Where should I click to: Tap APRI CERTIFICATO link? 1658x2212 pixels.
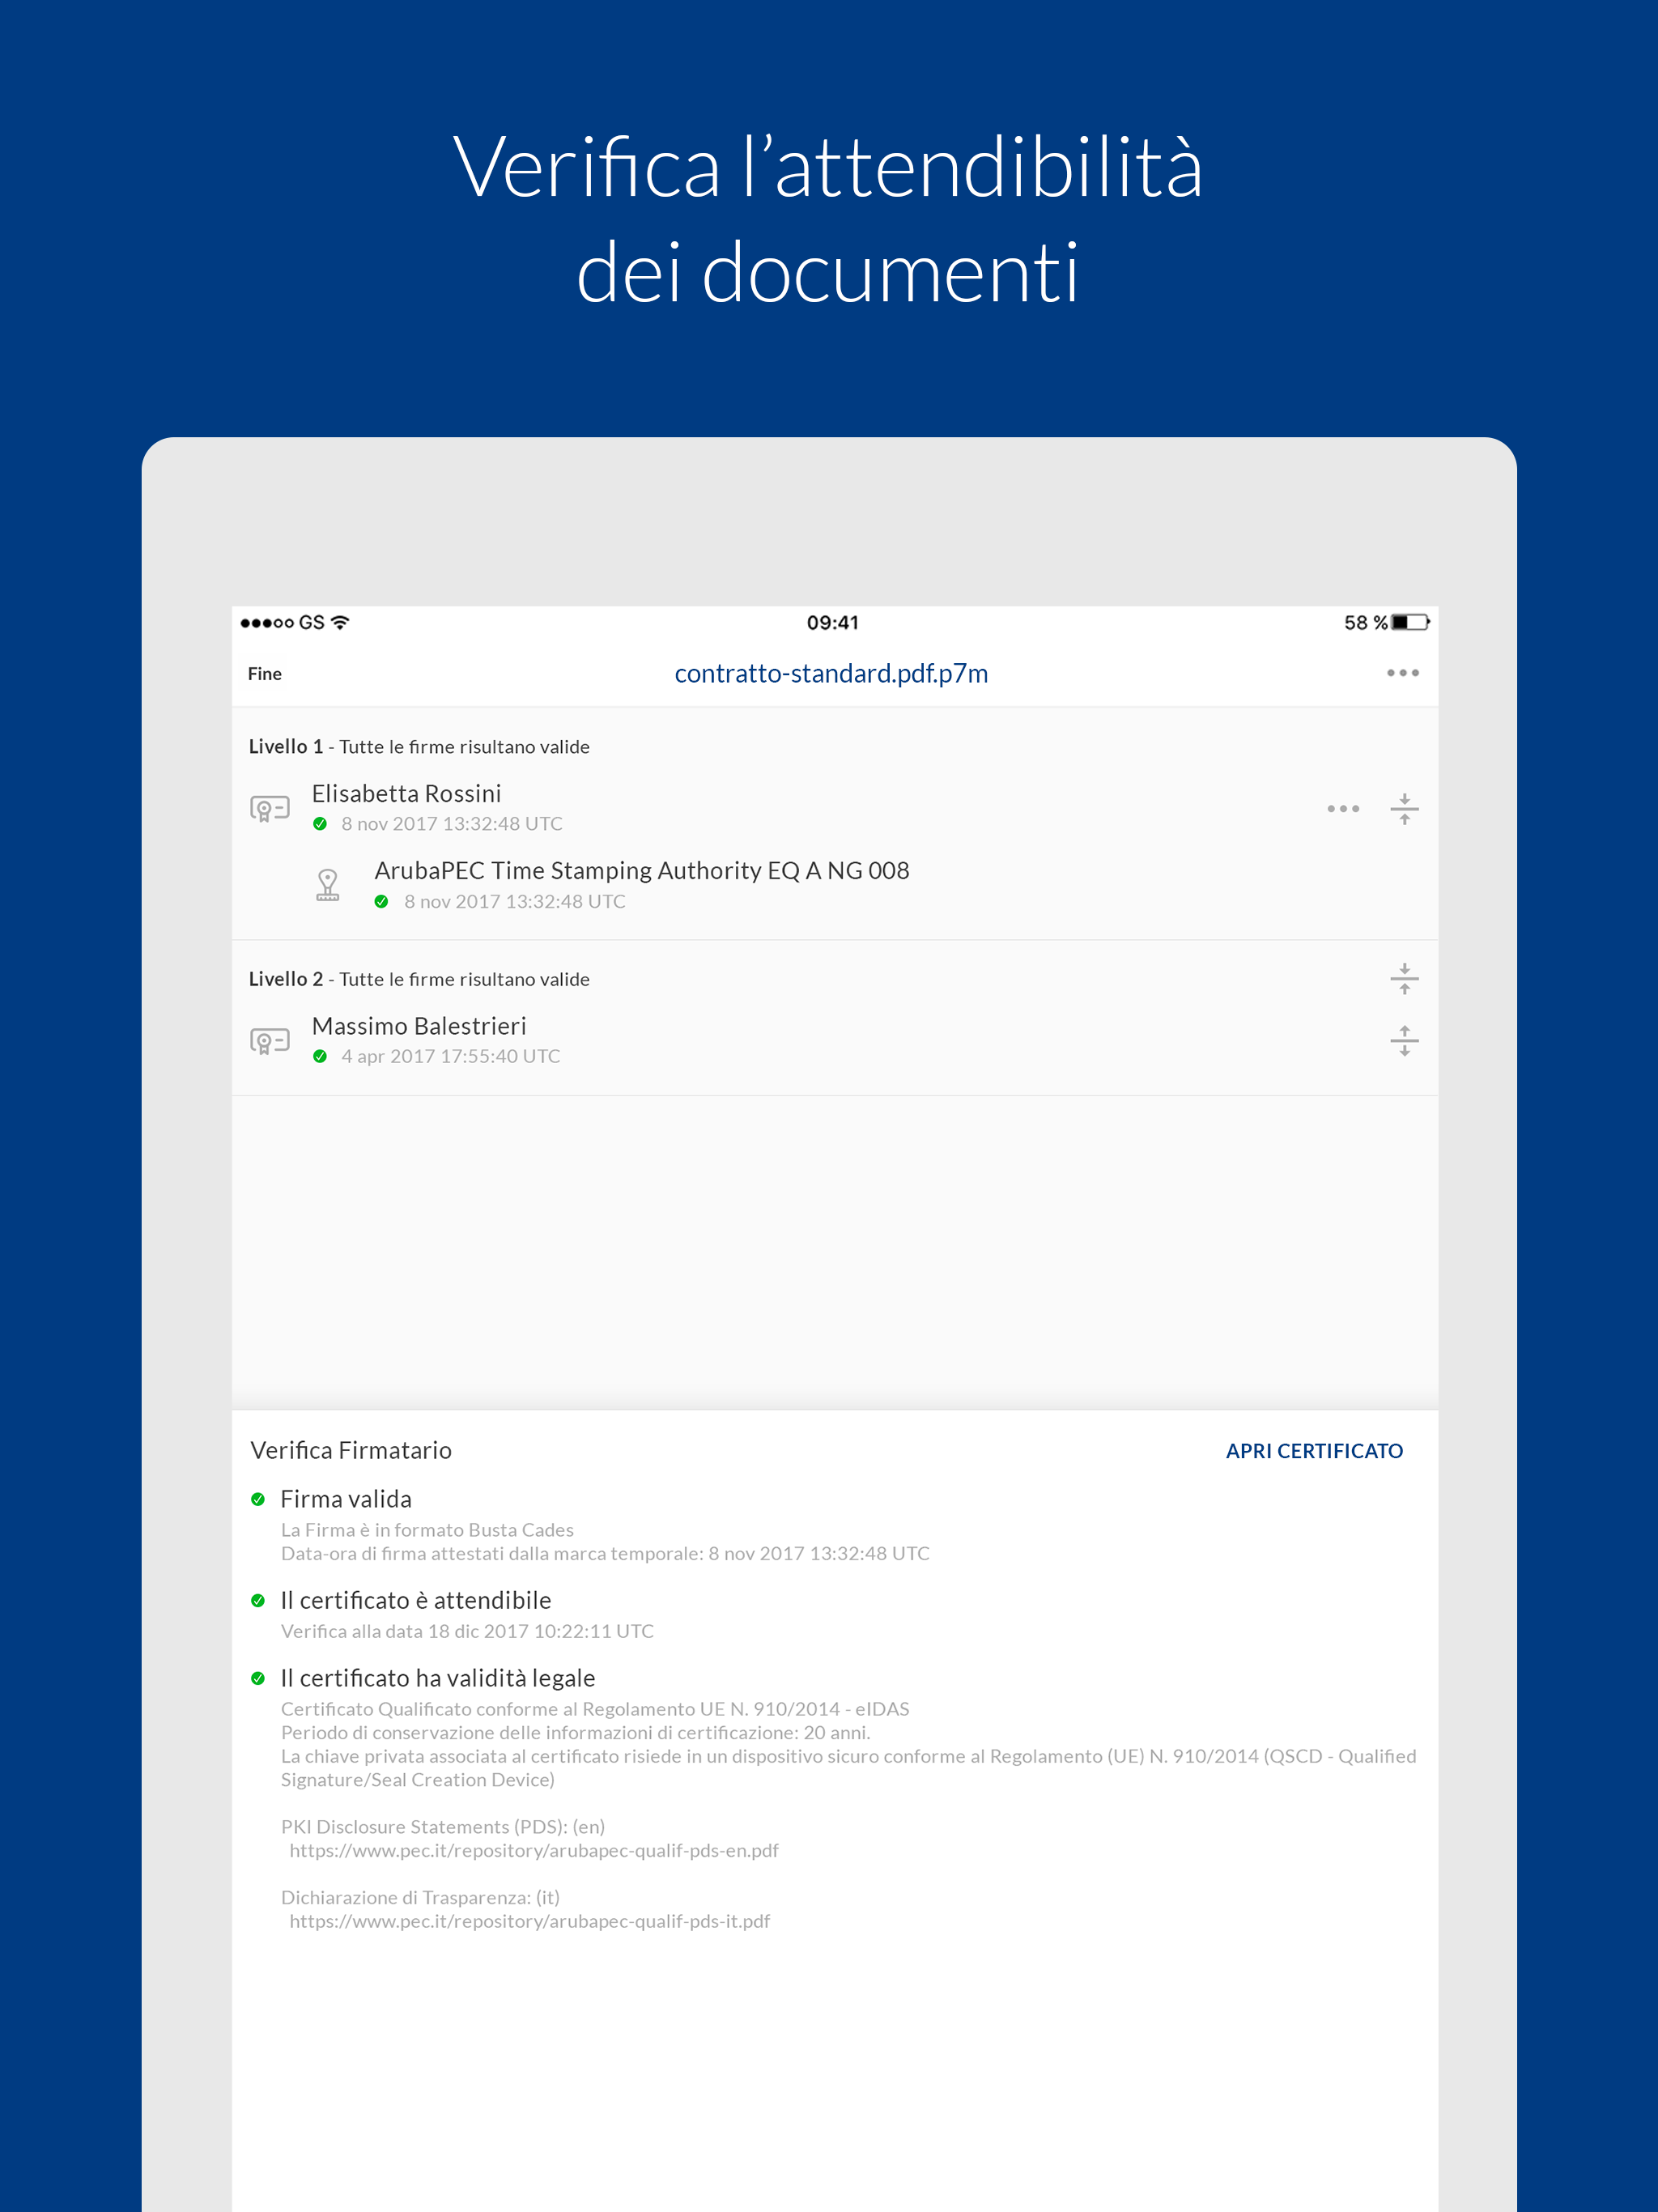pyautogui.click(x=1314, y=1450)
